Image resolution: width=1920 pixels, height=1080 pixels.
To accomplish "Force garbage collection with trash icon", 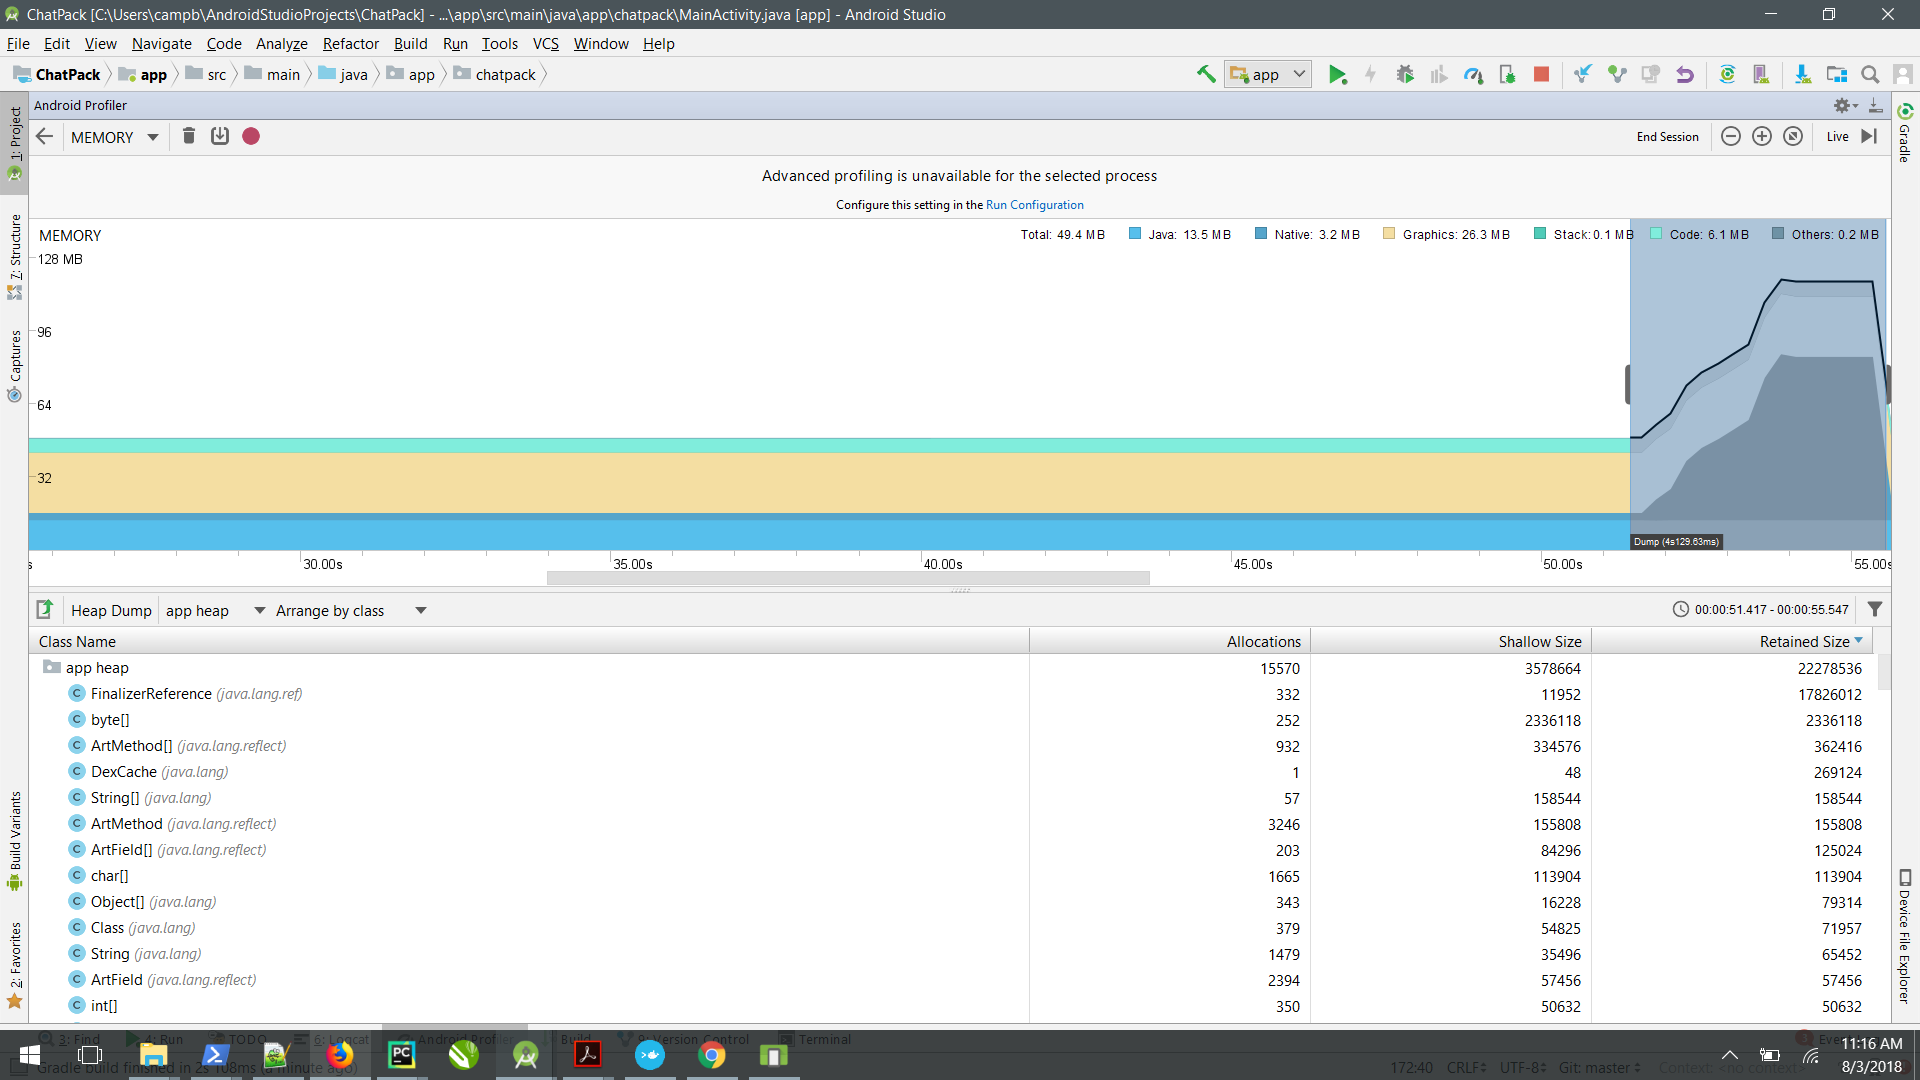I will coord(188,136).
